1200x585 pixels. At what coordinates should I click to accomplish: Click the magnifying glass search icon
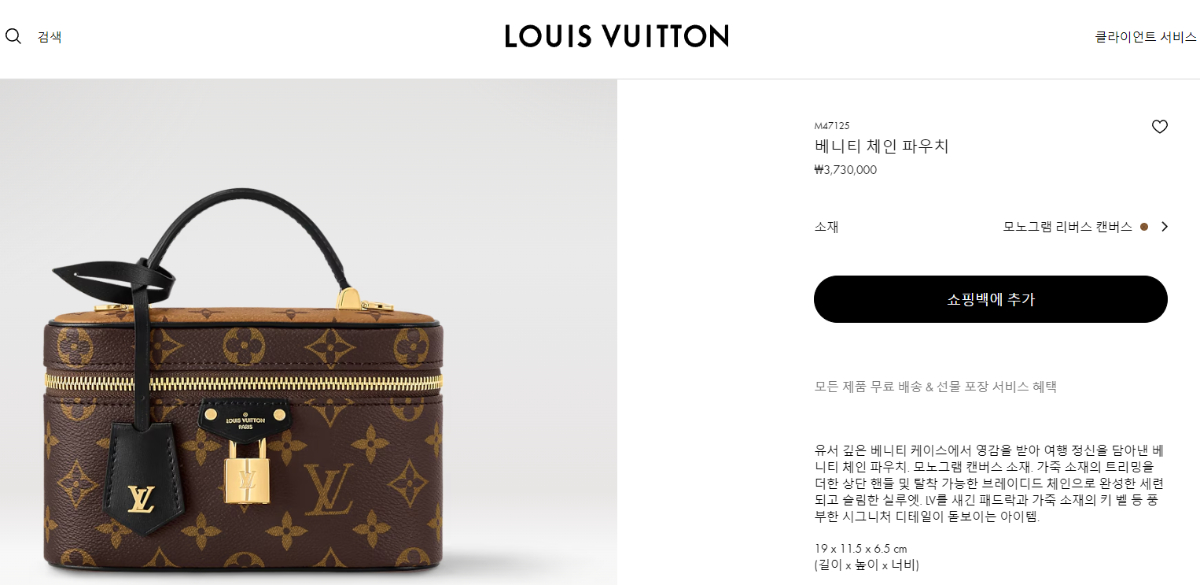(13, 36)
